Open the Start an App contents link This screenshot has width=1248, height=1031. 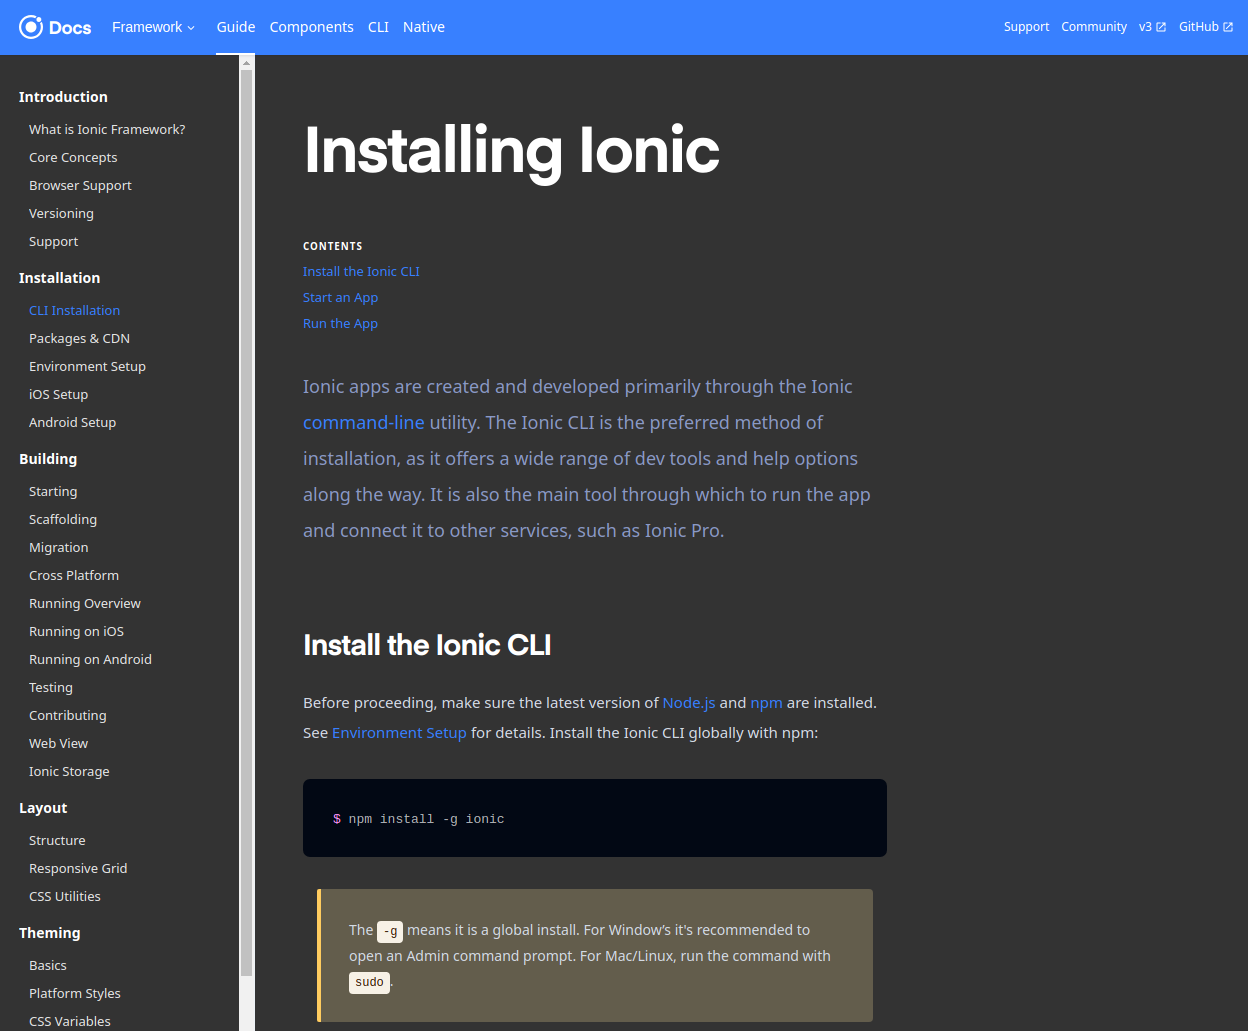[x=340, y=297]
